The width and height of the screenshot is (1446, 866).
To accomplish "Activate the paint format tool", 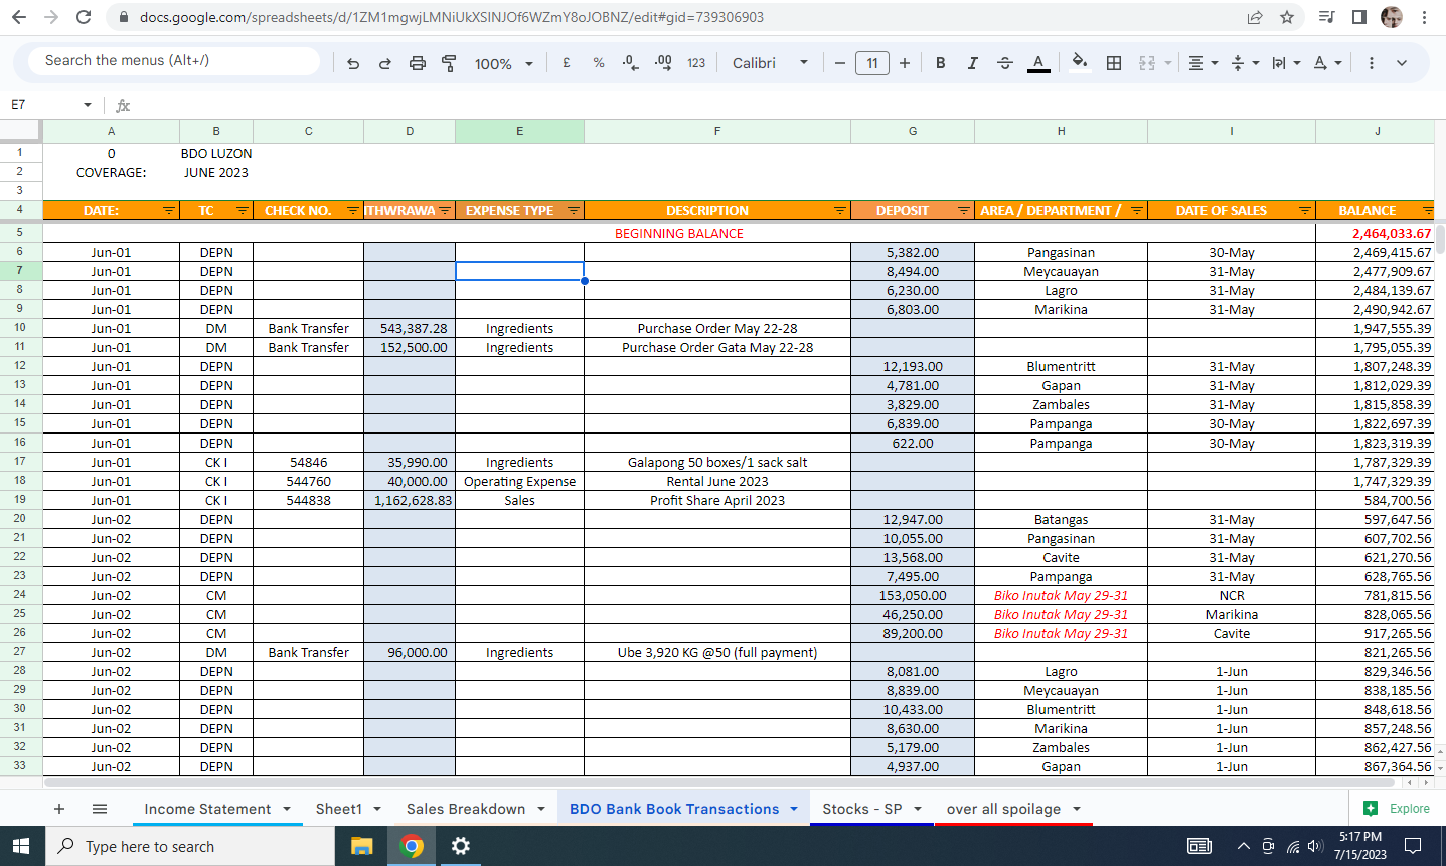I will (x=449, y=63).
